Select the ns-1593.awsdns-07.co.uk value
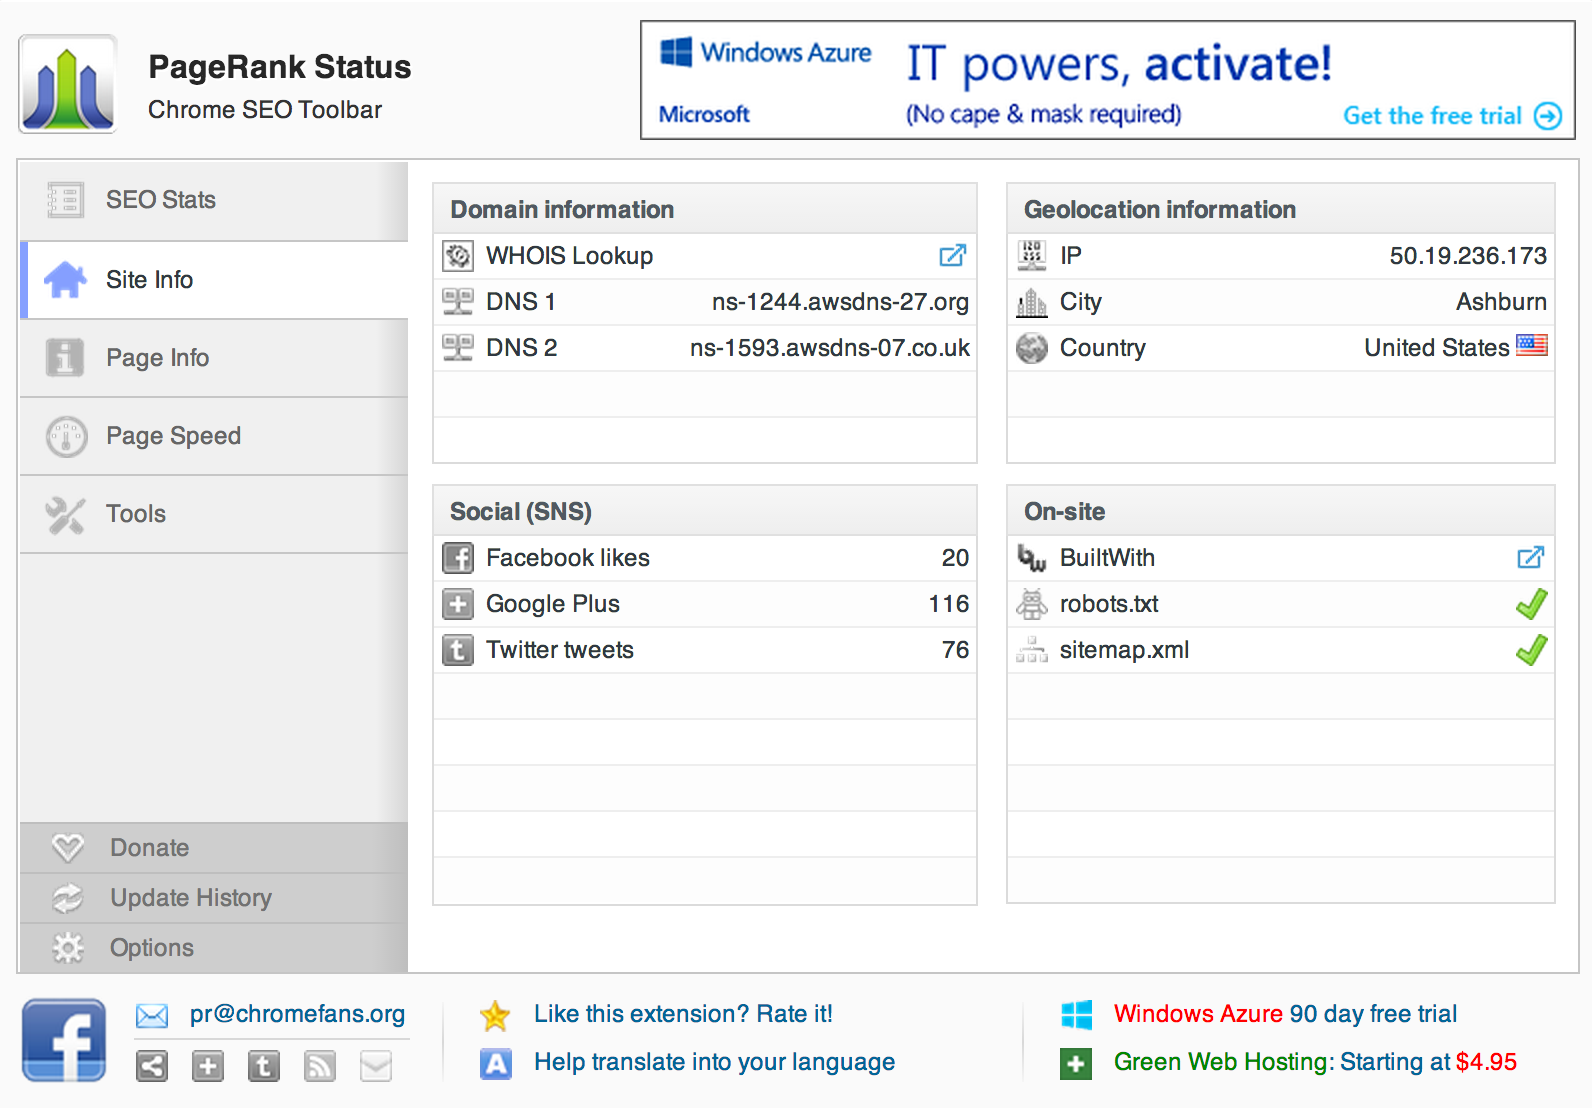The image size is (1592, 1108). point(829,348)
